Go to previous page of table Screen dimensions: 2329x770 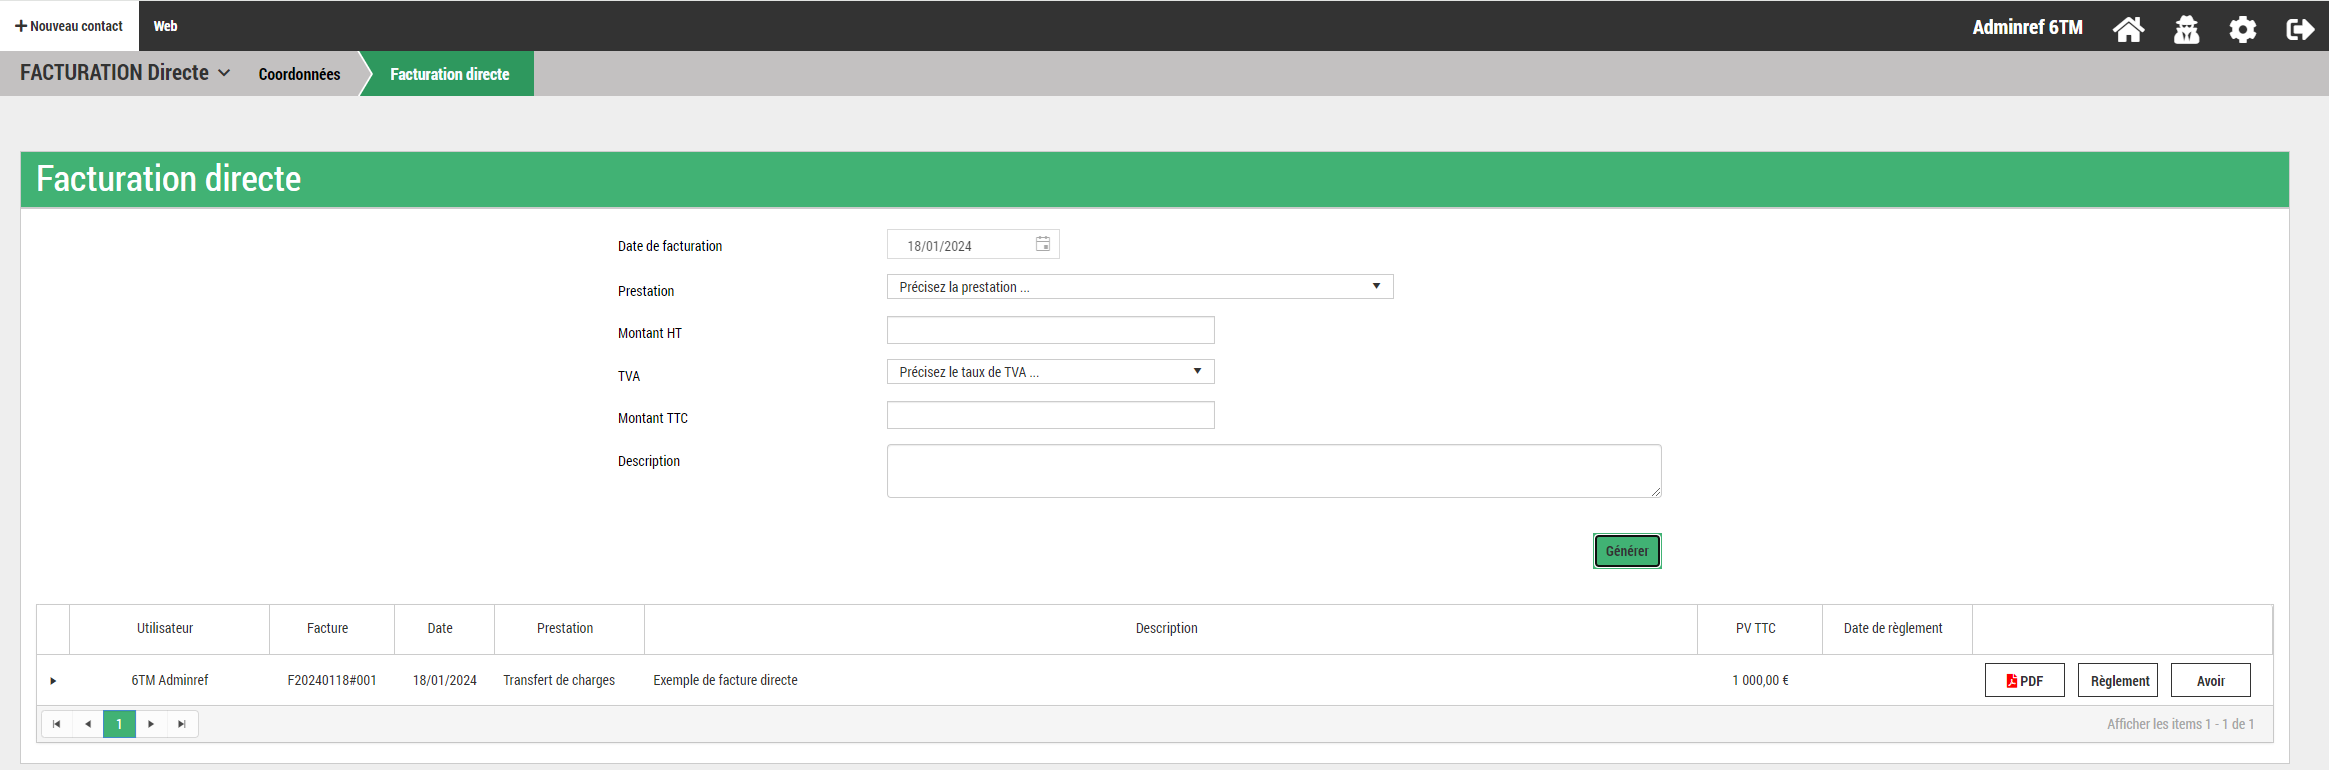(x=88, y=724)
